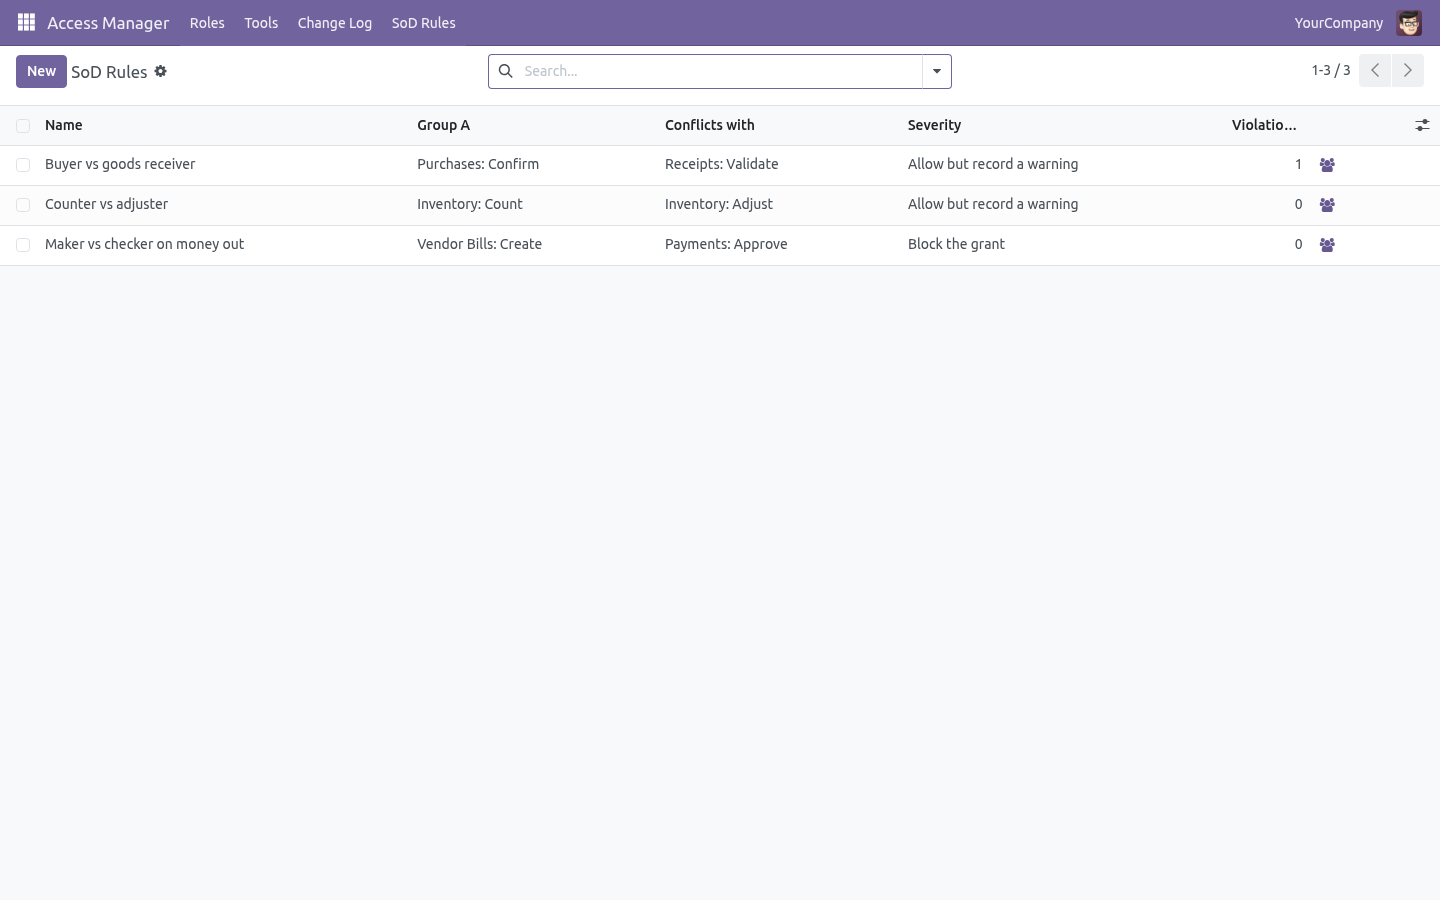Screen dimensions: 1440x900
Task: Click the 1-3 / 3 pager counter
Action: [x=1331, y=70]
